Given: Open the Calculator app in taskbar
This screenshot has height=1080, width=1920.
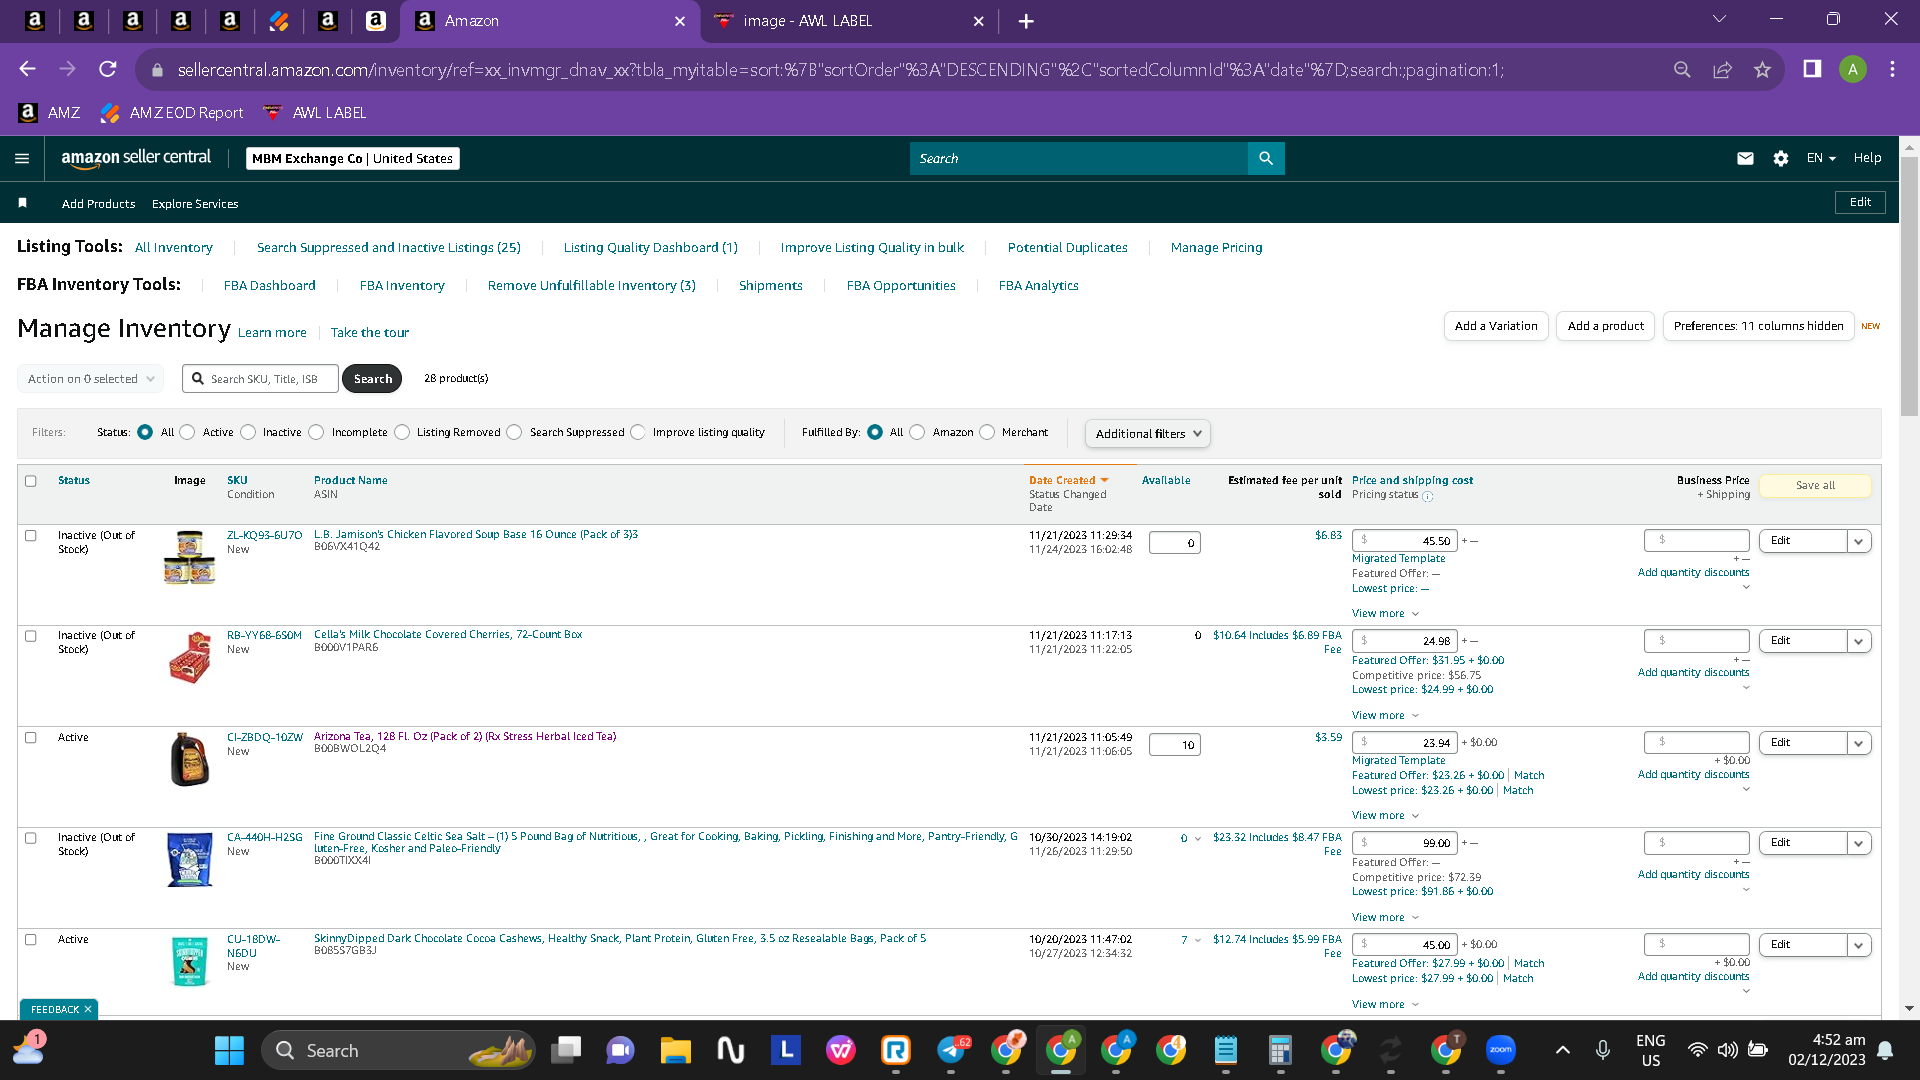Looking at the screenshot, I should pyautogui.click(x=1280, y=1050).
